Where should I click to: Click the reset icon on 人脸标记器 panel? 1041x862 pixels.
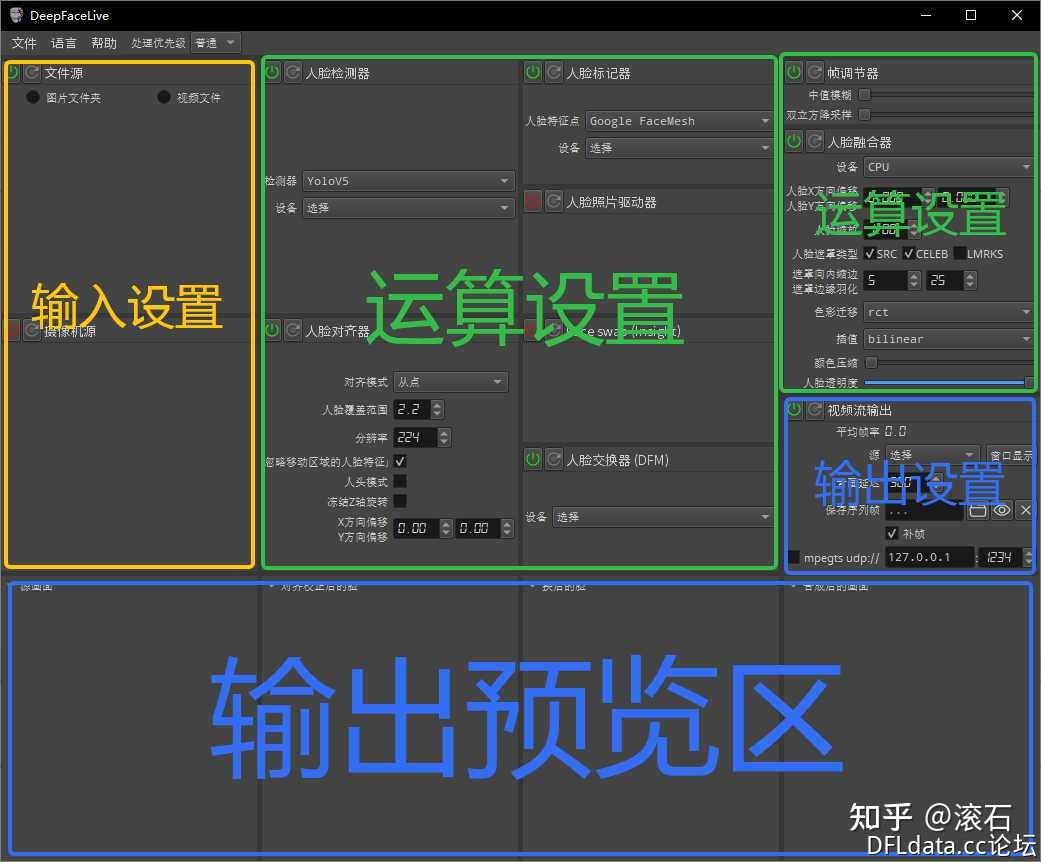coord(554,72)
